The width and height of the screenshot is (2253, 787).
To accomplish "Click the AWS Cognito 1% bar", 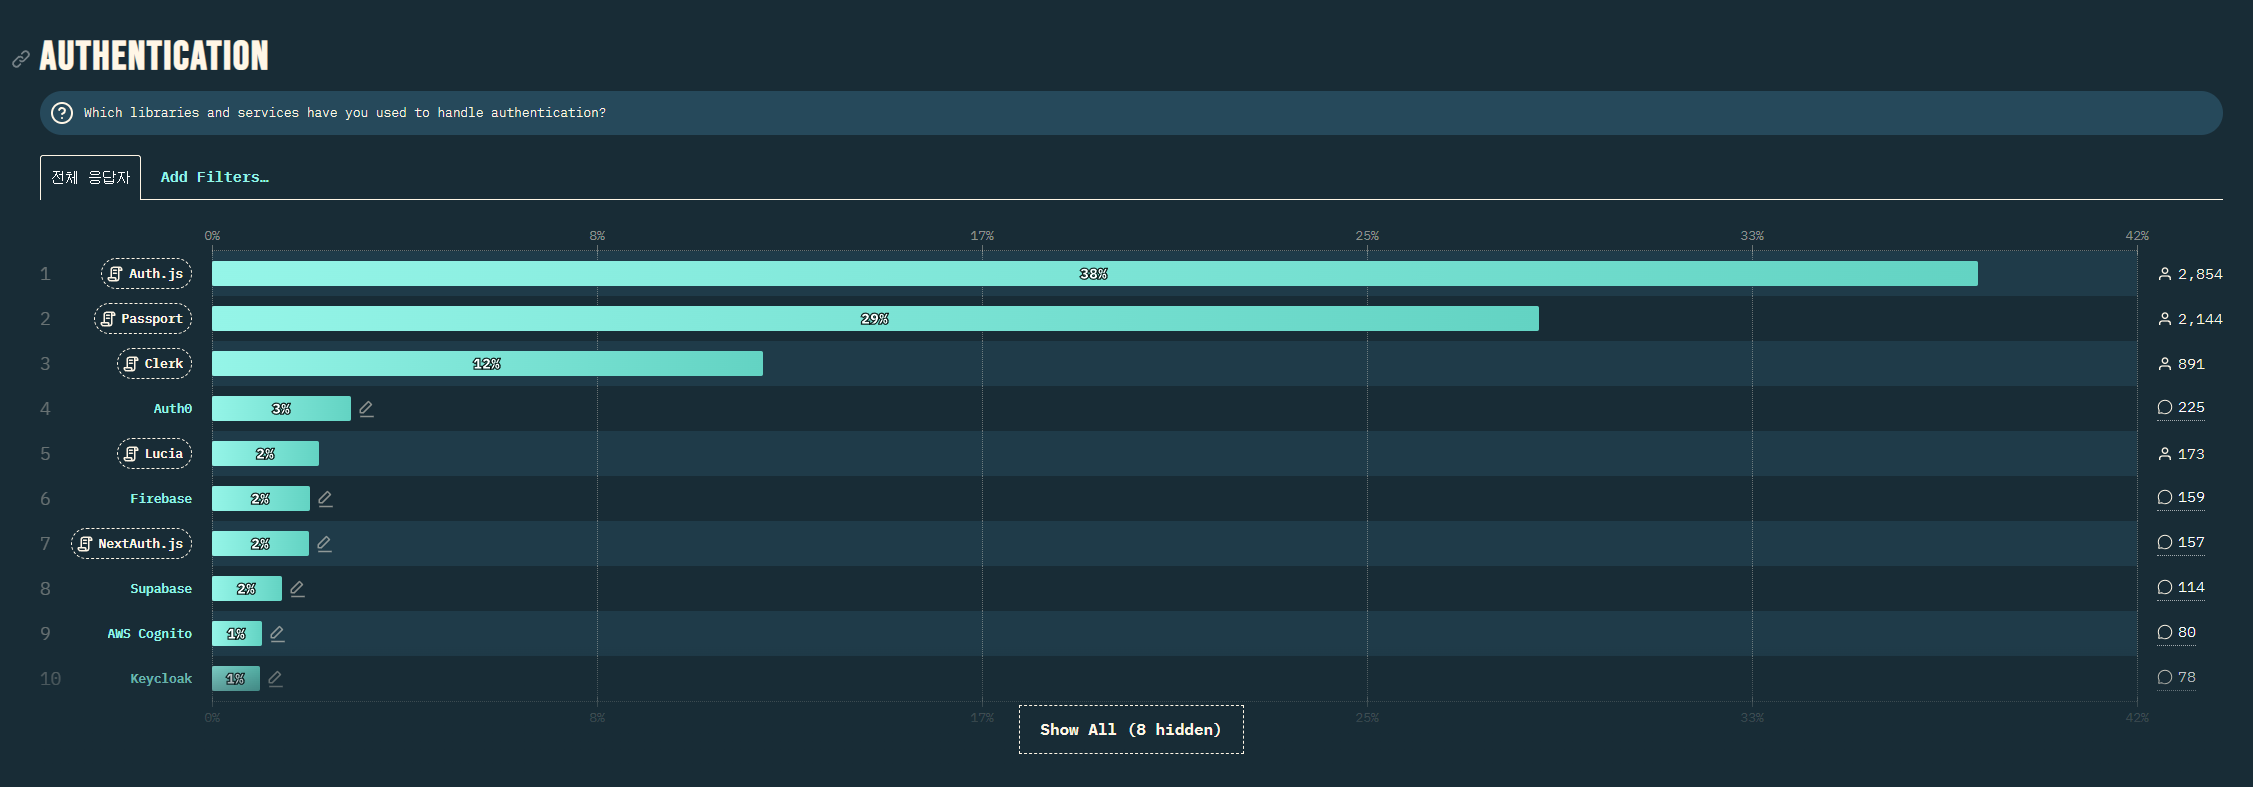I will click(x=236, y=634).
